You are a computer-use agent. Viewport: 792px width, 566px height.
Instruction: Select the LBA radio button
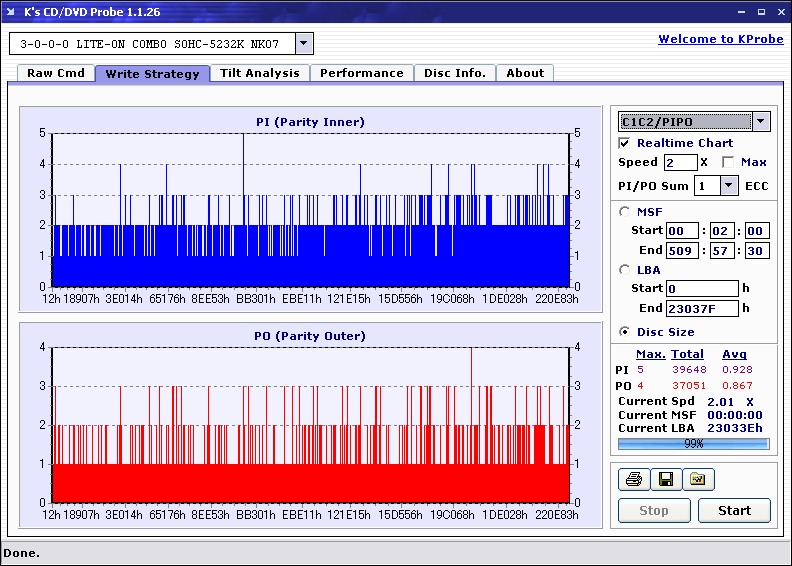[626, 269]
